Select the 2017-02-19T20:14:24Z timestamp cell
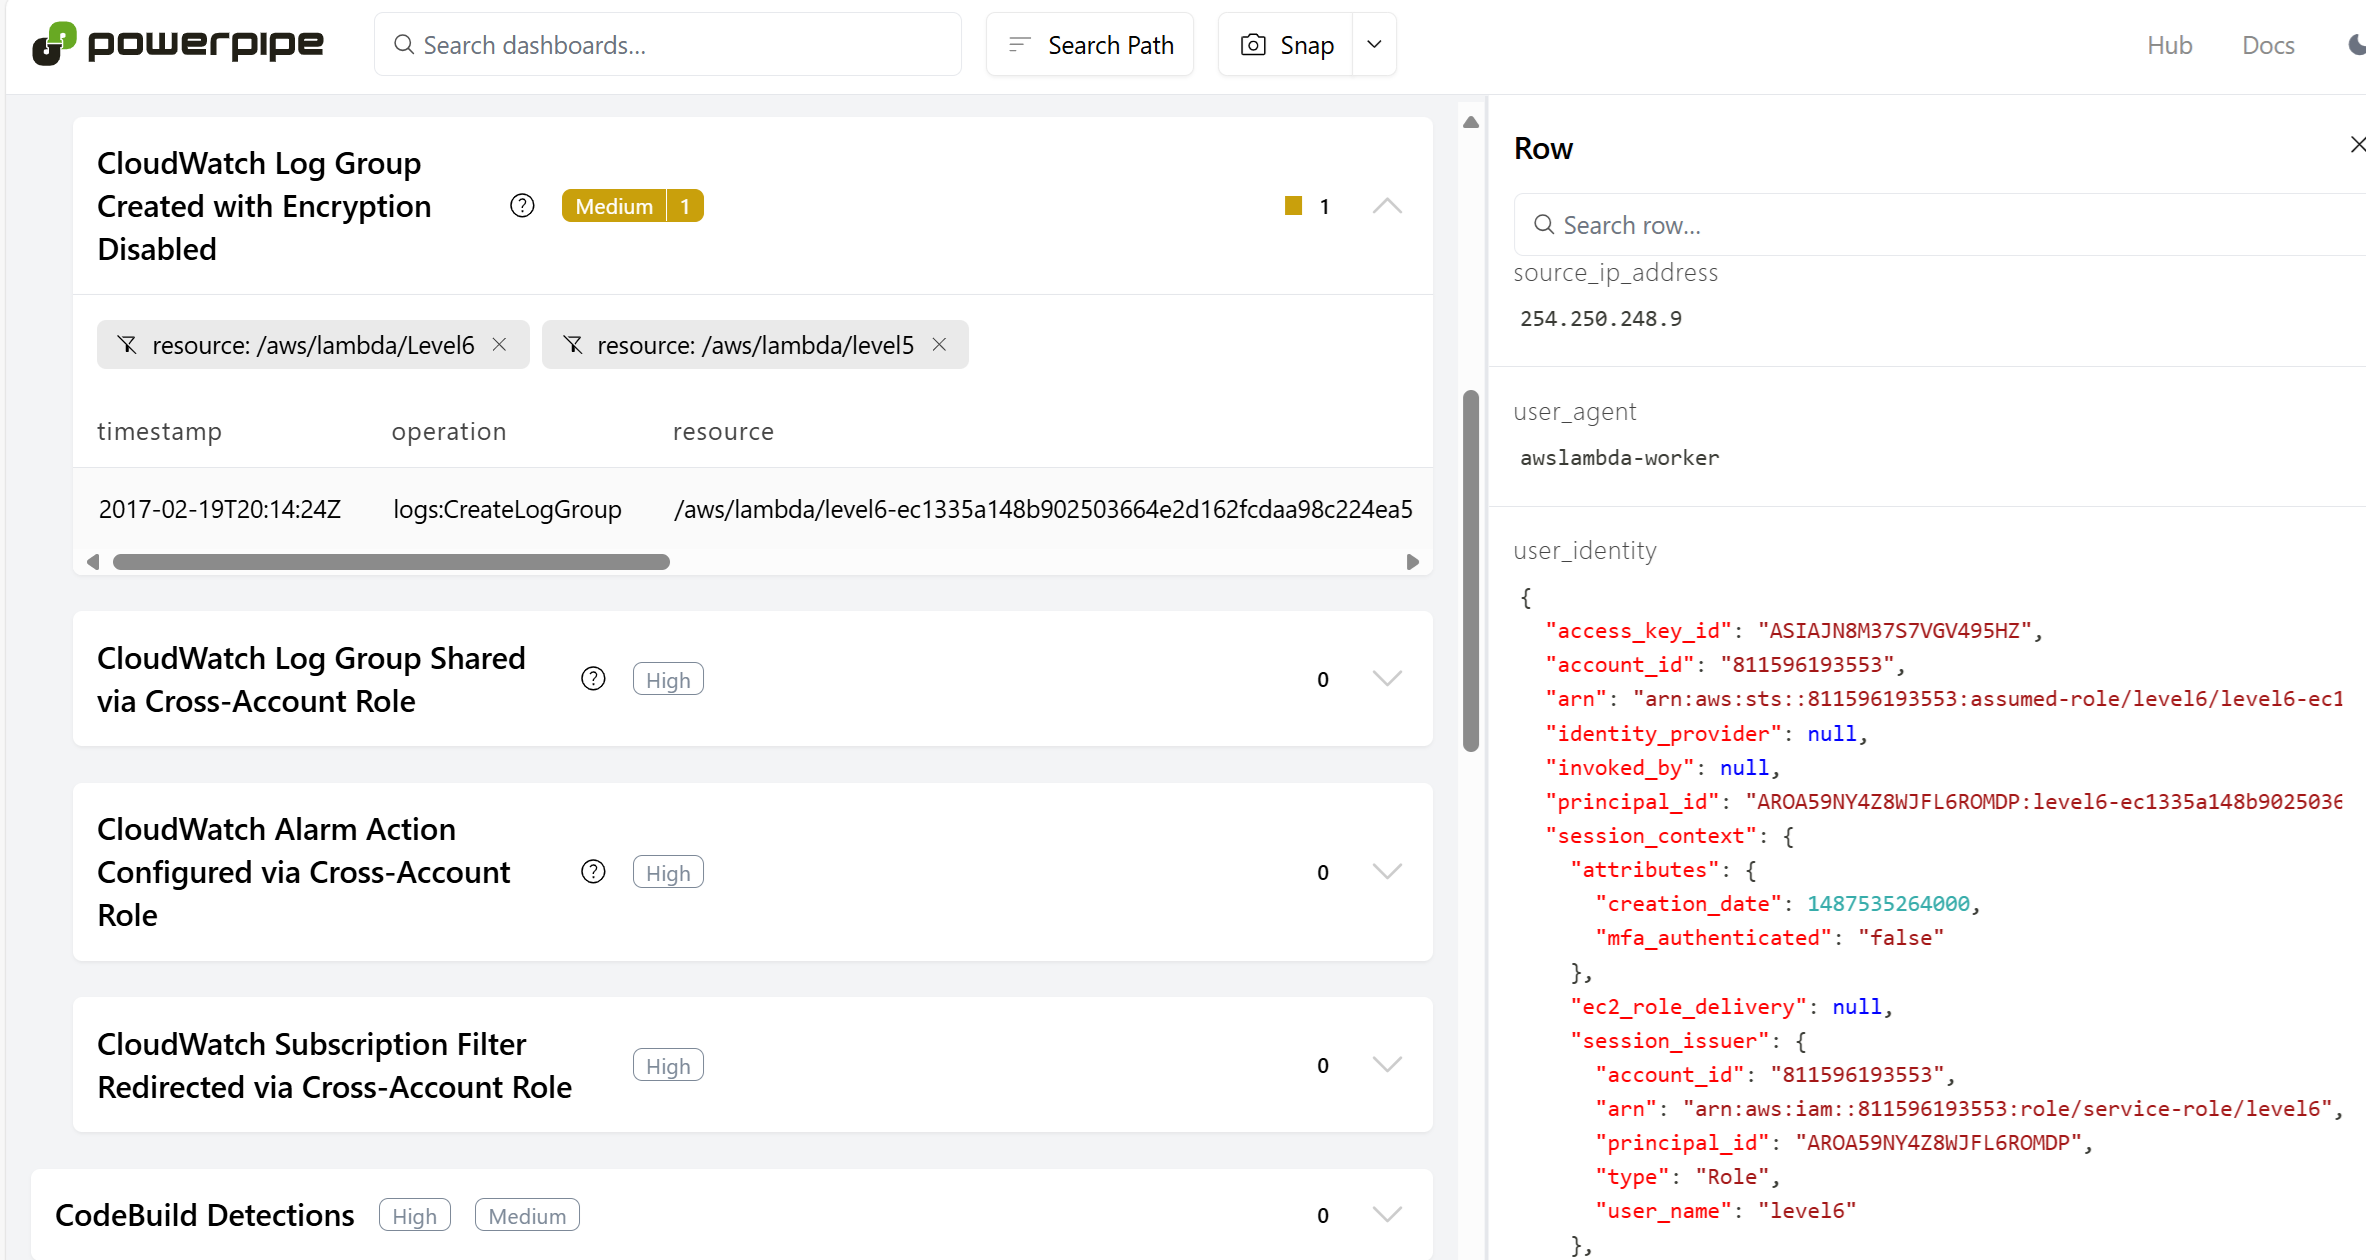 [x=220, y=509]
